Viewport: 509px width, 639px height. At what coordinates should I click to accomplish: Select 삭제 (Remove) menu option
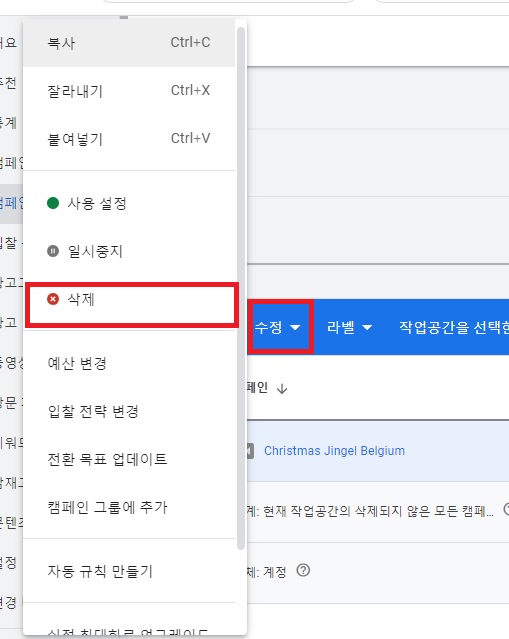pyautogui.click(x=129, y=300)
